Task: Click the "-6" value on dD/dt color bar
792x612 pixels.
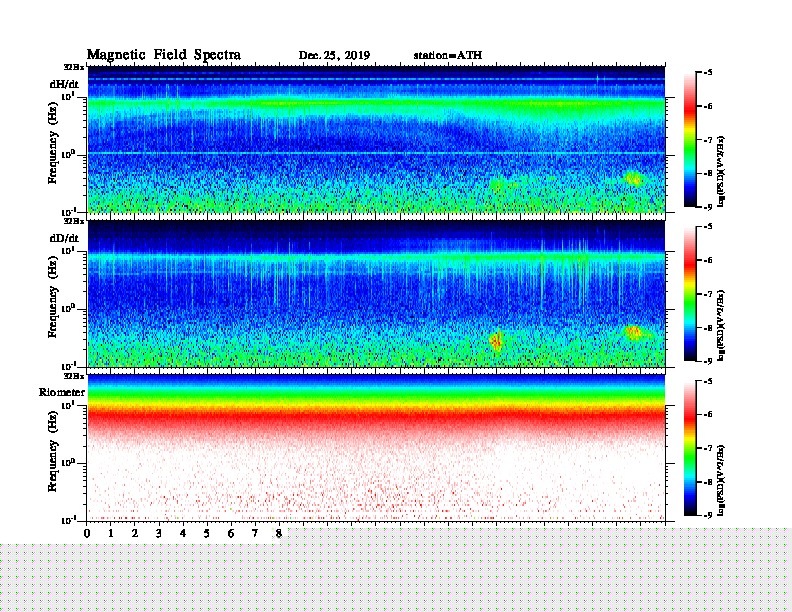Action: point(708,261)
